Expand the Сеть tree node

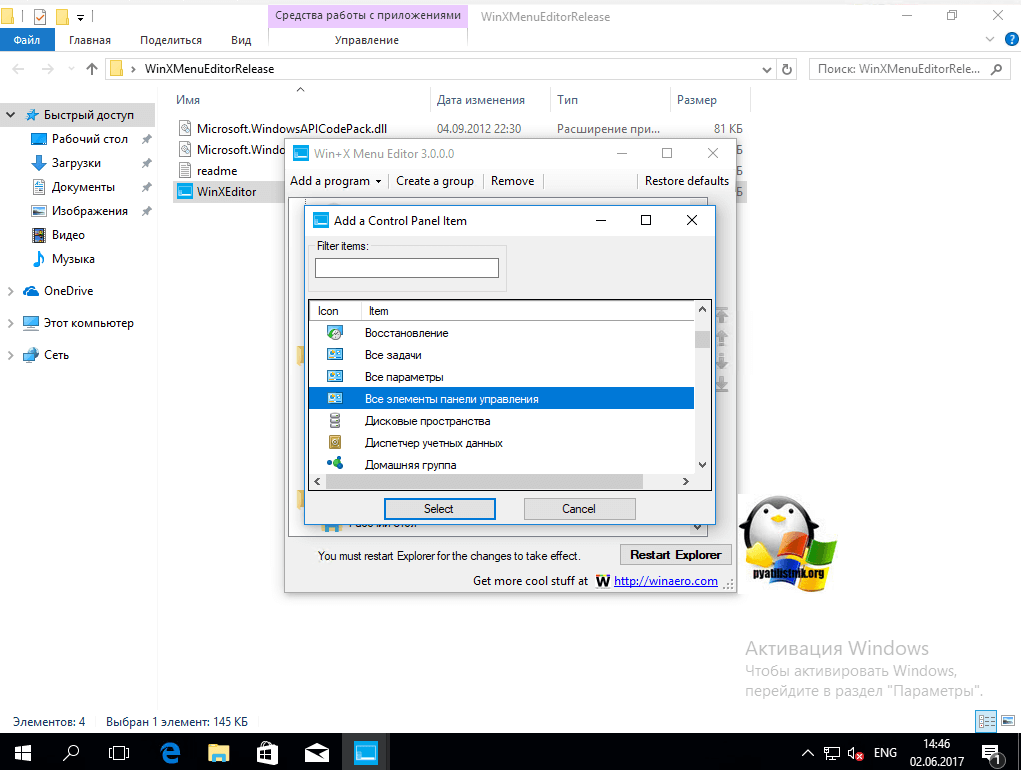(x=10, y=355)
